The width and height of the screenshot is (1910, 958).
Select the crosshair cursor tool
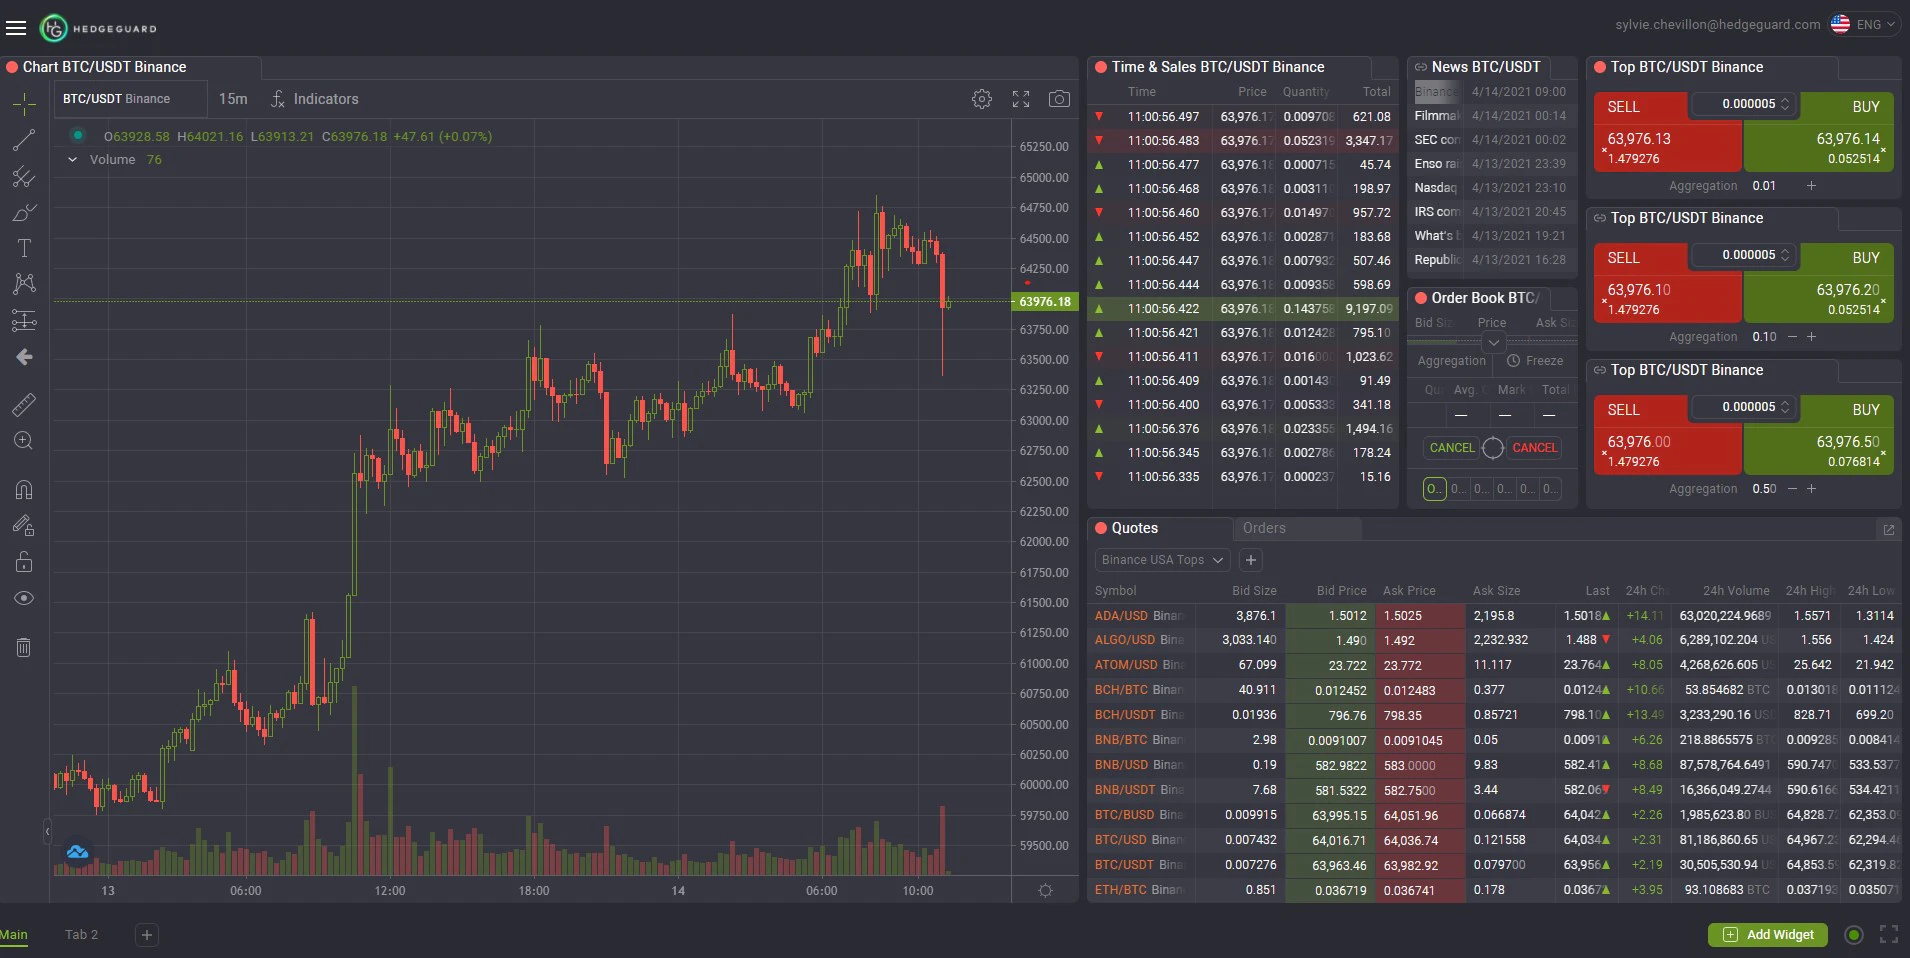23,103
